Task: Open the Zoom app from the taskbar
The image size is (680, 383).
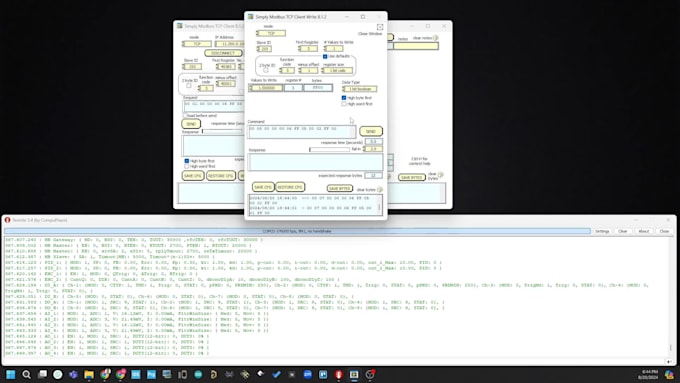Action: 307,374
